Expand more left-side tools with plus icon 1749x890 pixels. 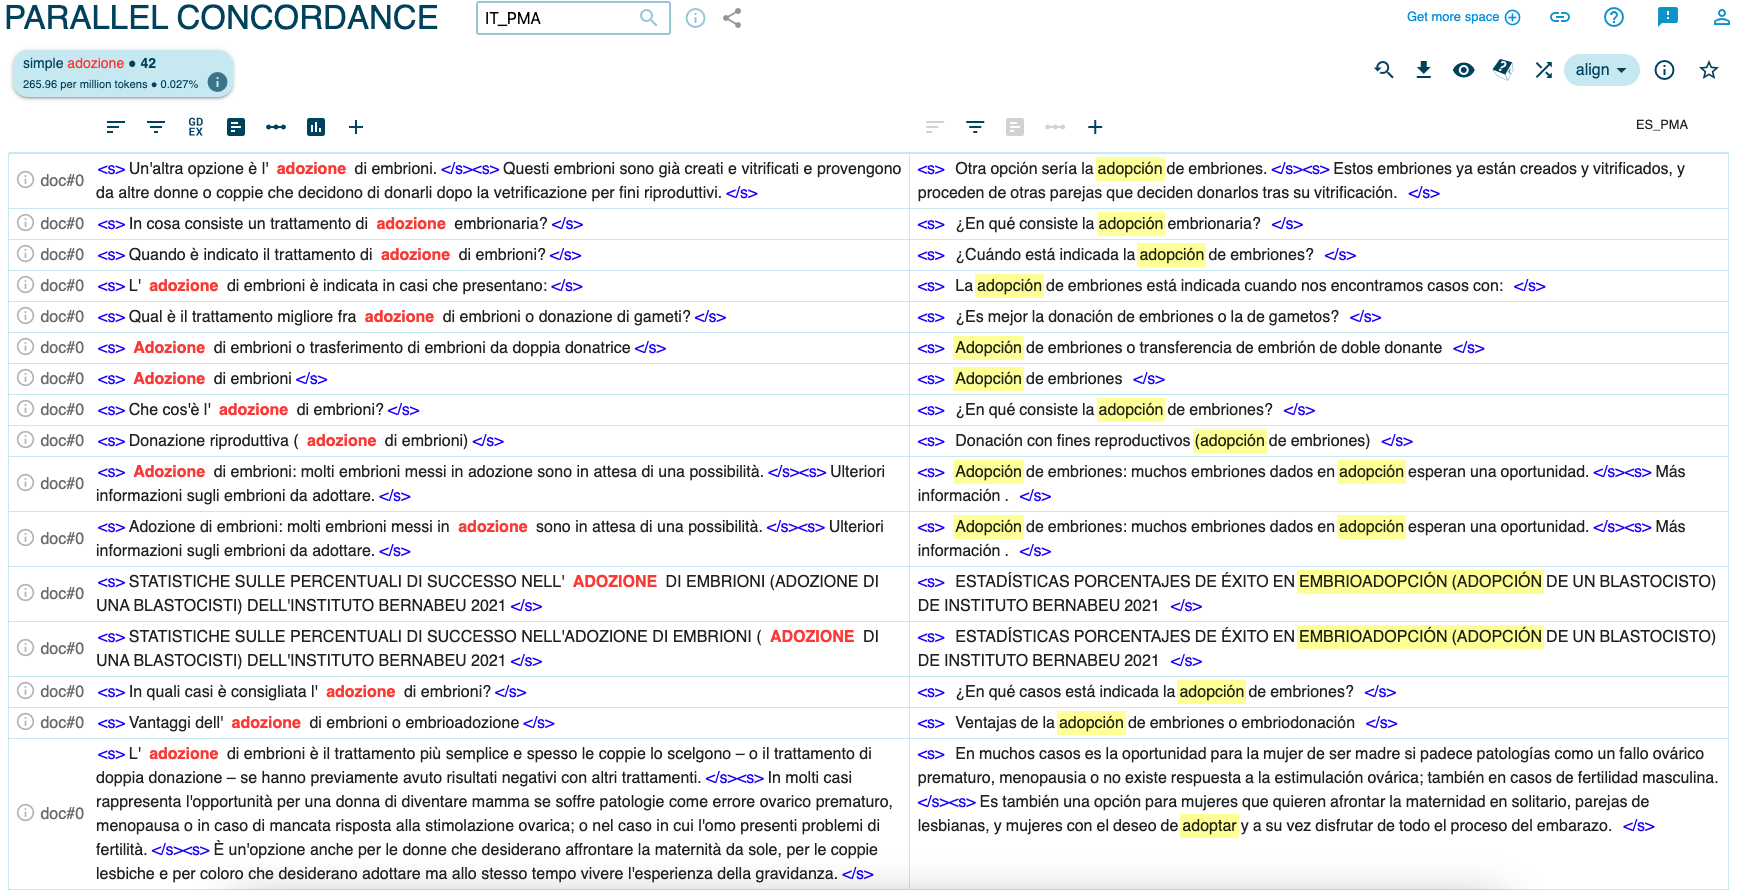click(356, 127)
